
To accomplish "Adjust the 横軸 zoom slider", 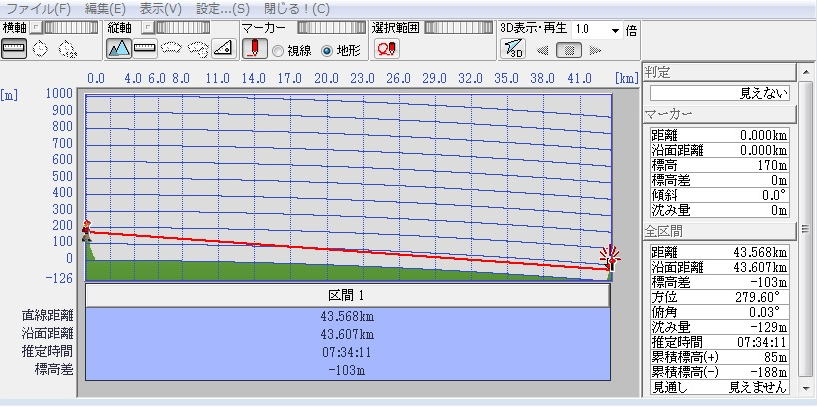I will (x=70, y=27).
